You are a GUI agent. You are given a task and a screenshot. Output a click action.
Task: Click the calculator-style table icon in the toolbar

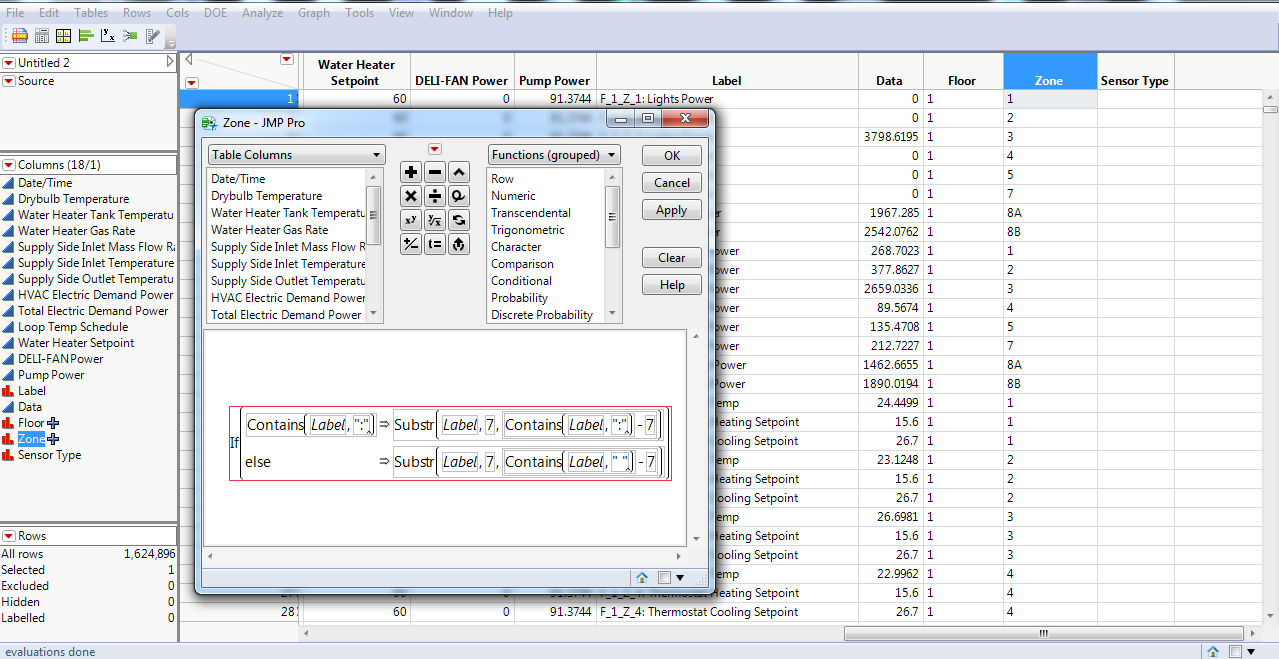coord(42,36)
